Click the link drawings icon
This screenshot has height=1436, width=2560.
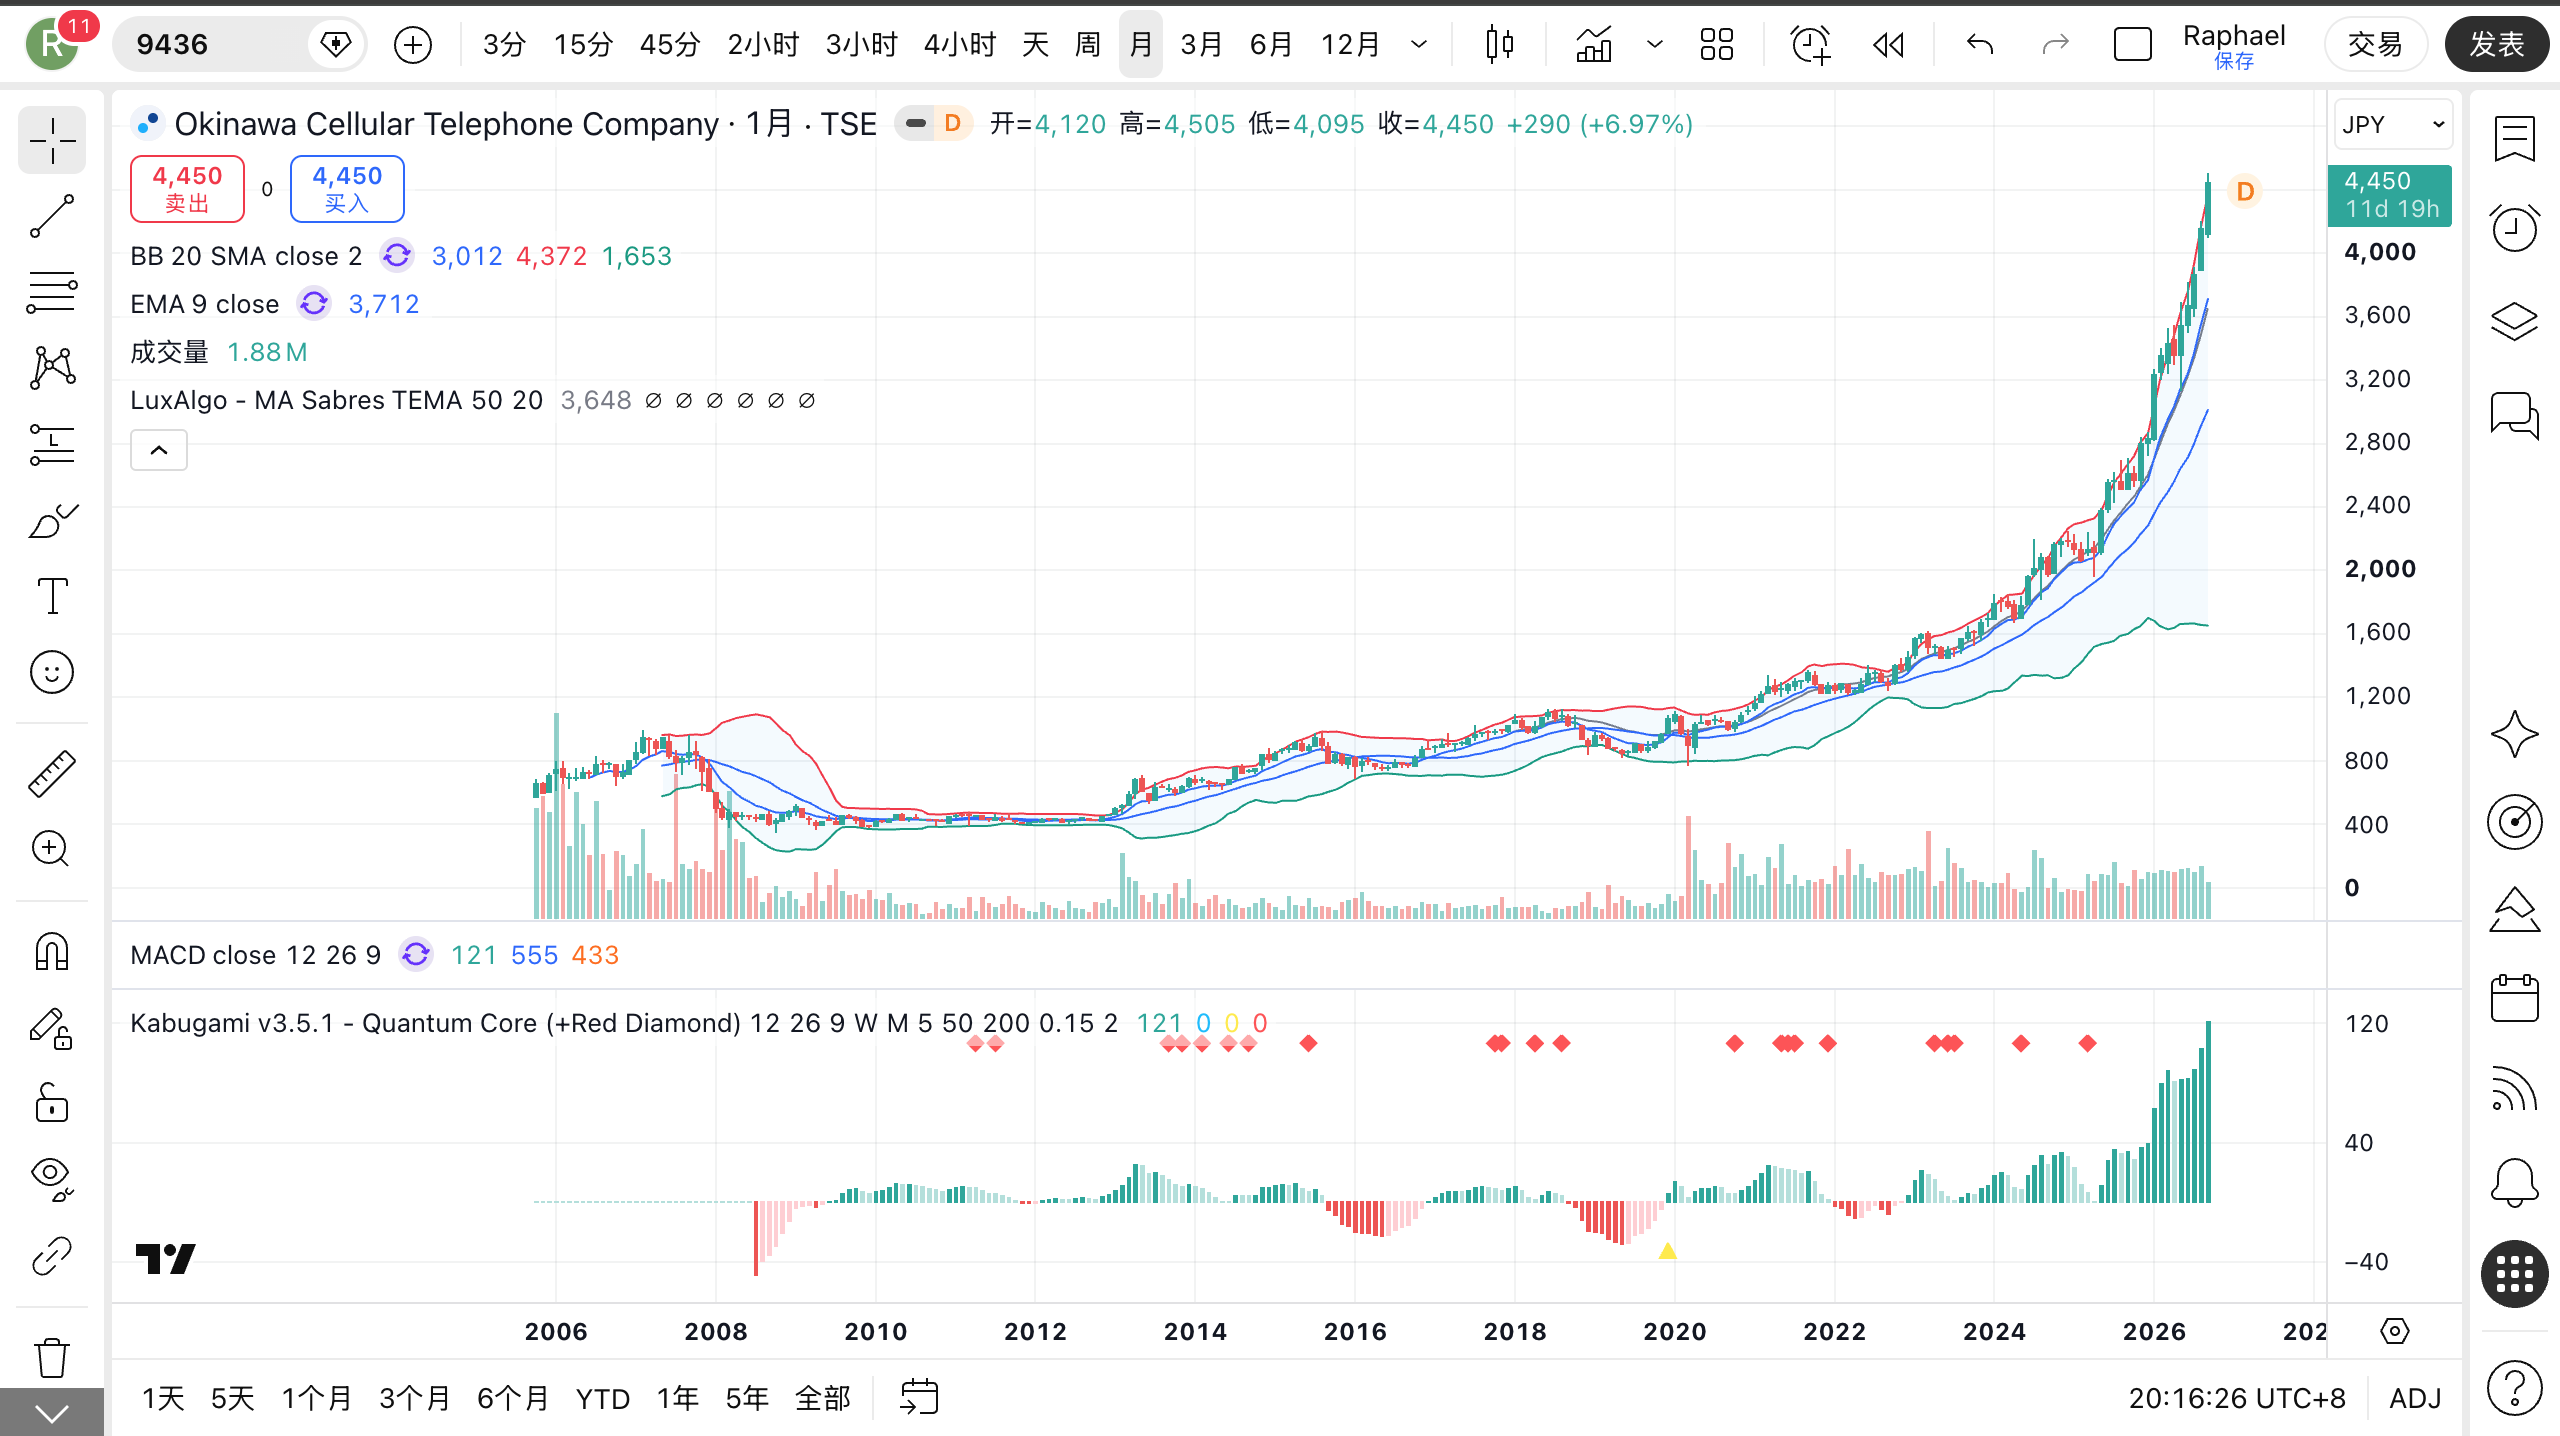[52, 1256]
